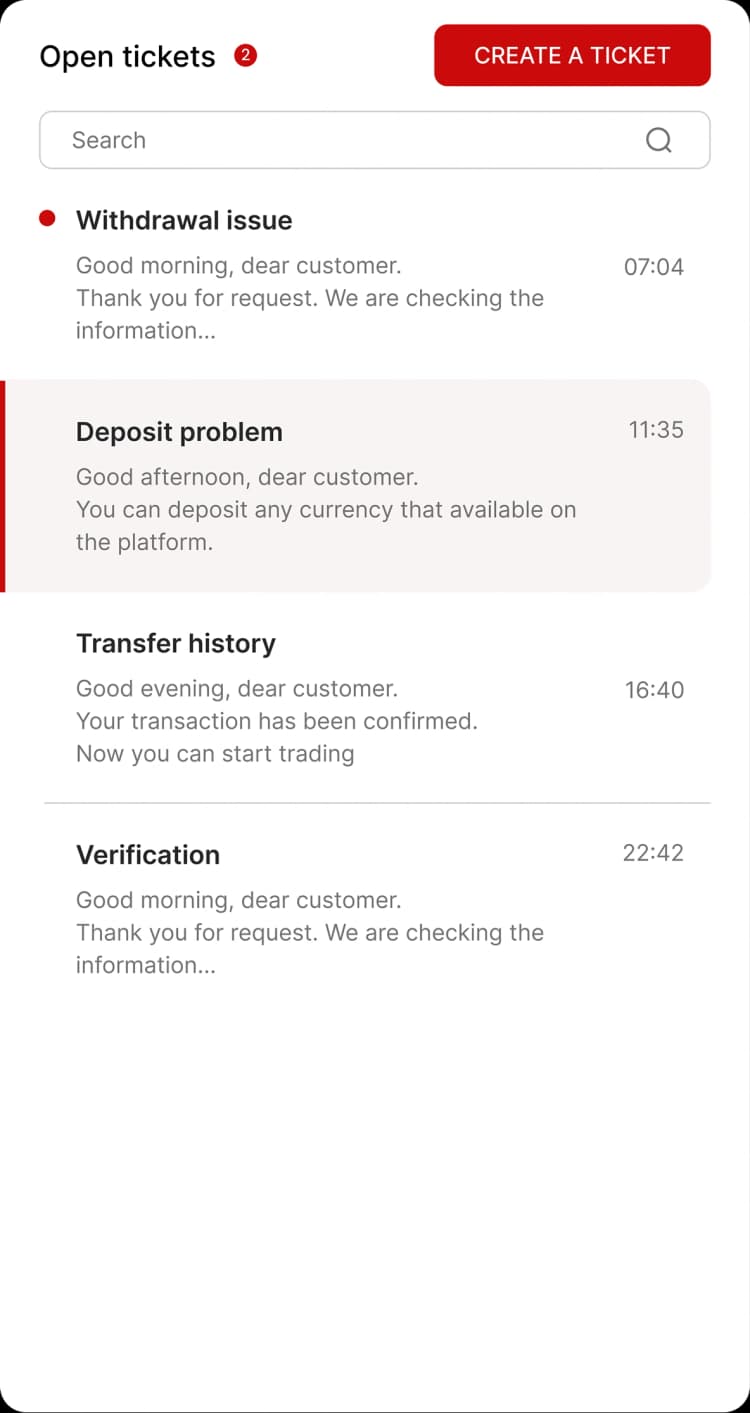The image size is (750, 1413).
Task: Click the 16:40 timestamp on Transfer history
Action: 654,690
